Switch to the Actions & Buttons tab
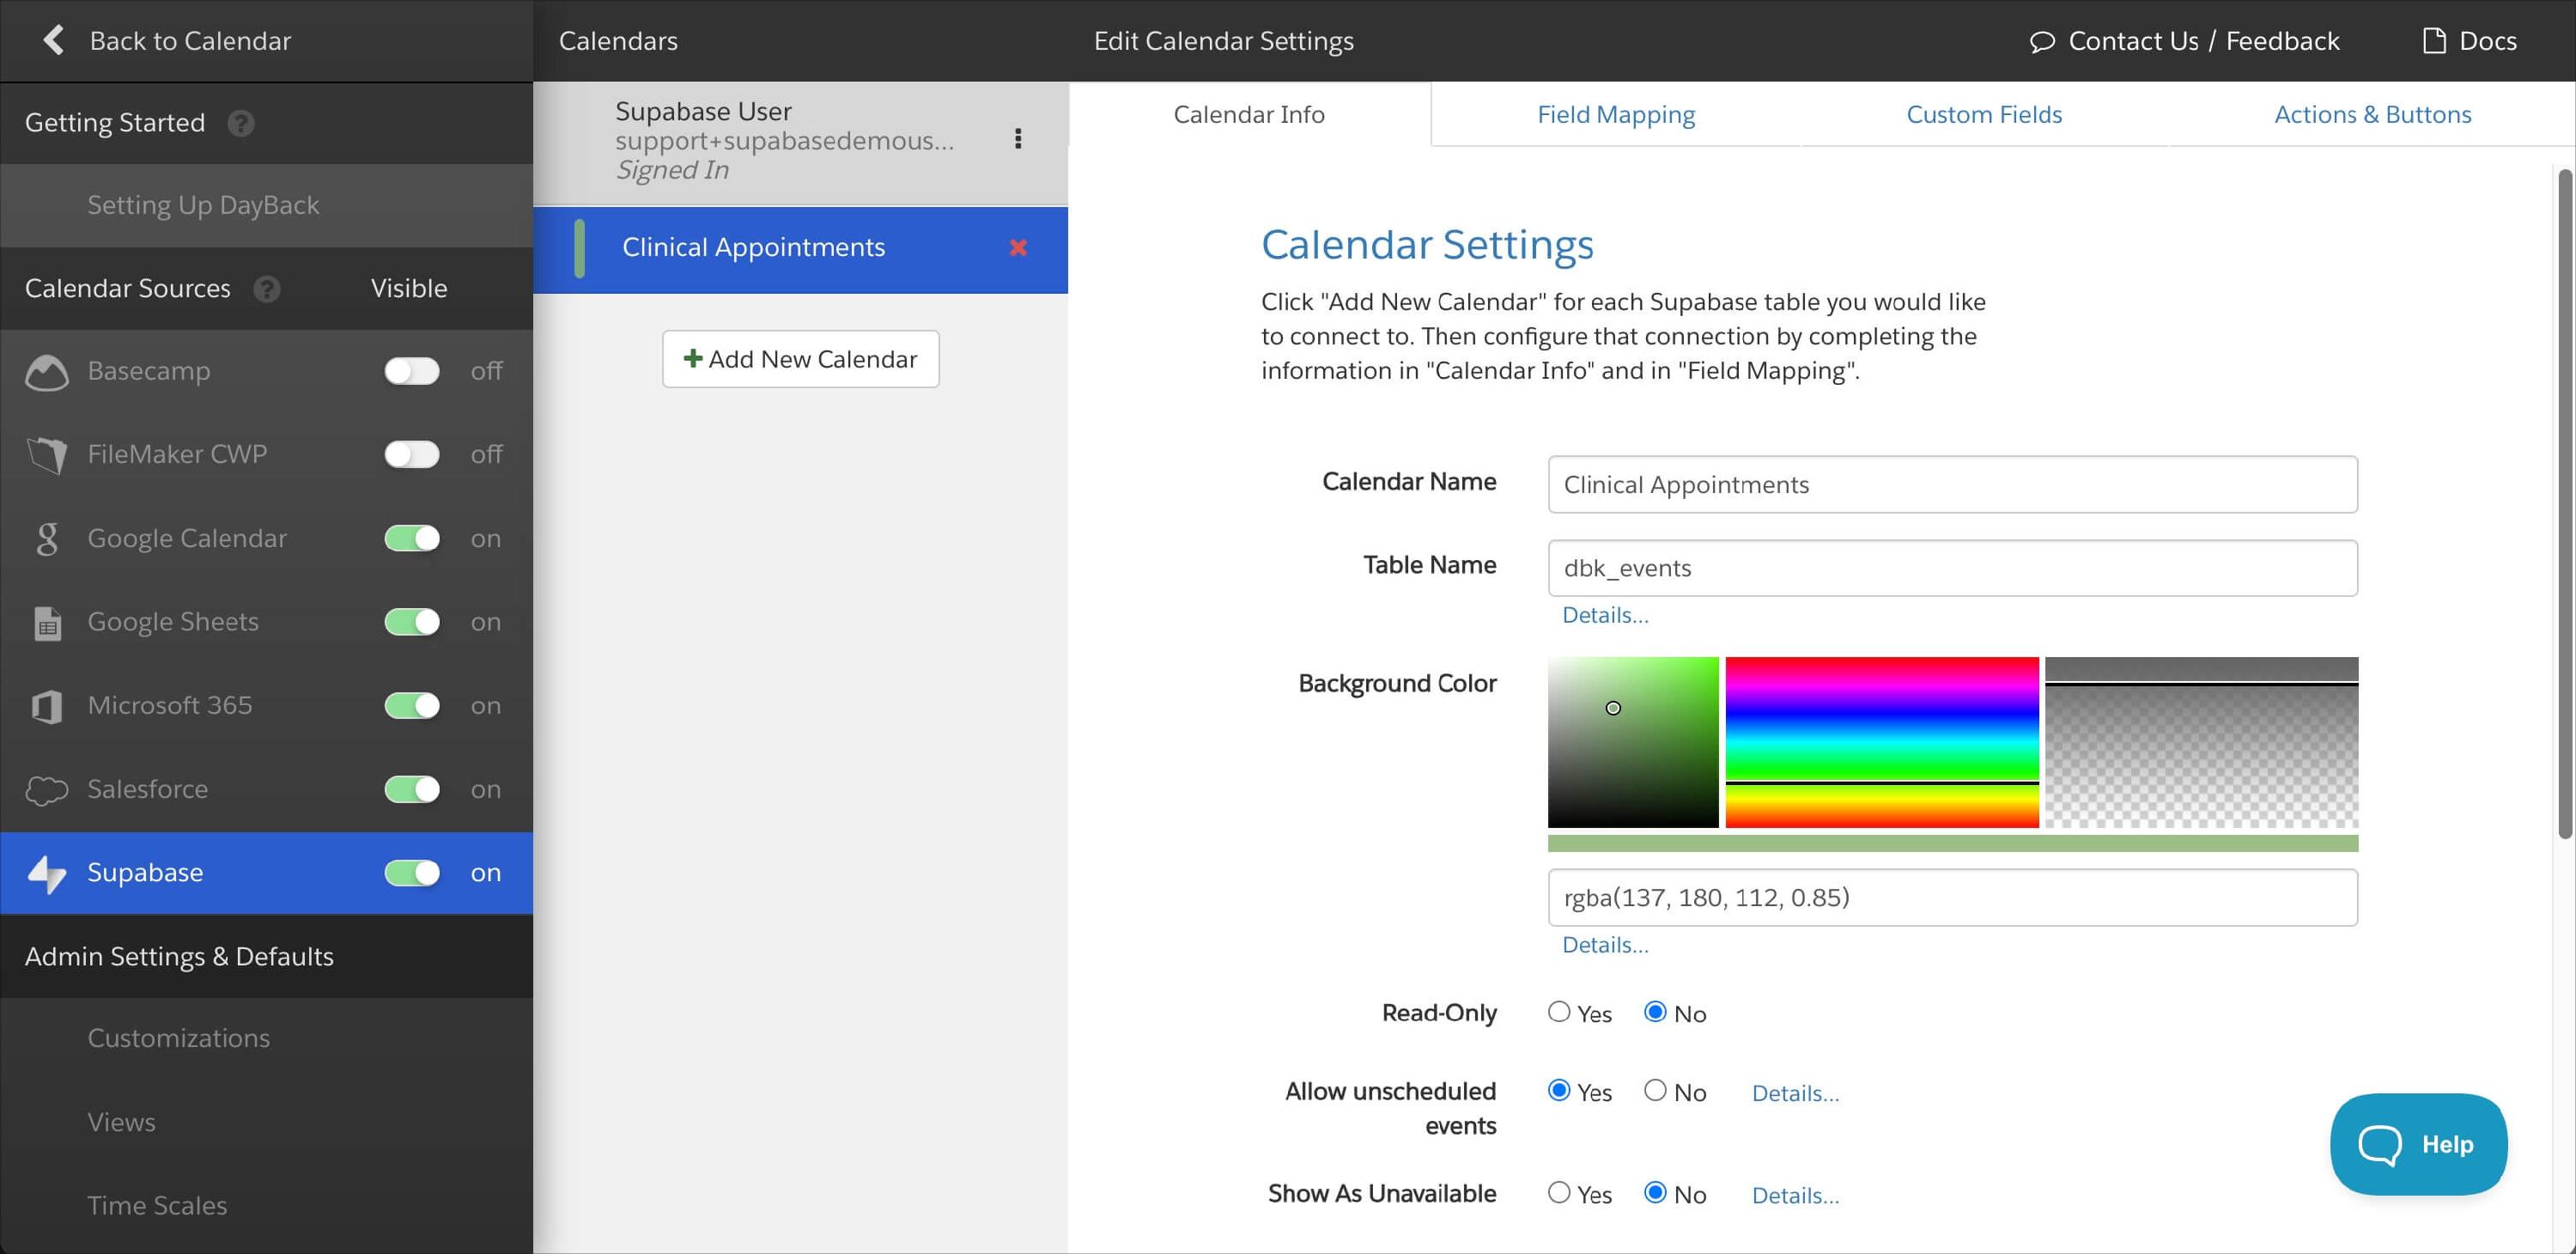 click(x=2372, y=114)
